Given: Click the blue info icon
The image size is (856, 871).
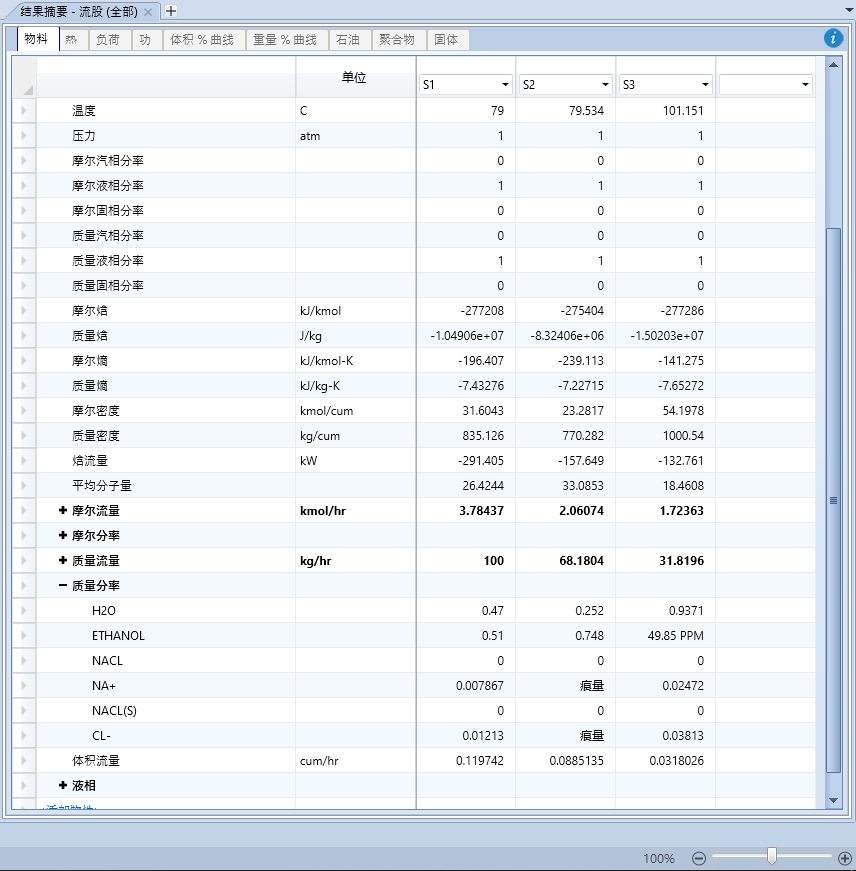Looking at the screenshot, I should point(833,38).
